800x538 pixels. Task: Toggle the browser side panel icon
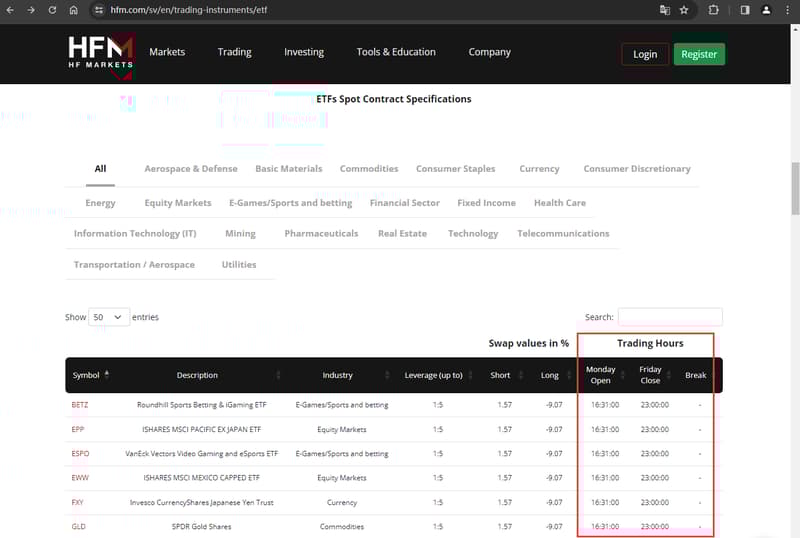tap(745, 10)
